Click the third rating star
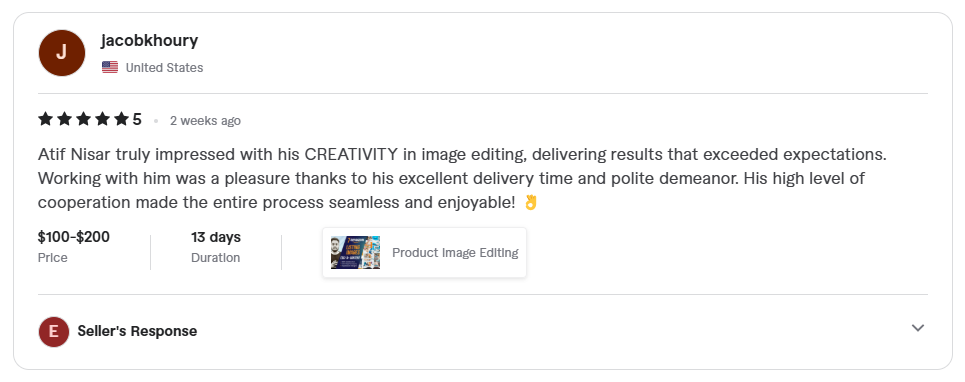The height and width of the screenshot is (382, 965). click(x=84, y=119)
